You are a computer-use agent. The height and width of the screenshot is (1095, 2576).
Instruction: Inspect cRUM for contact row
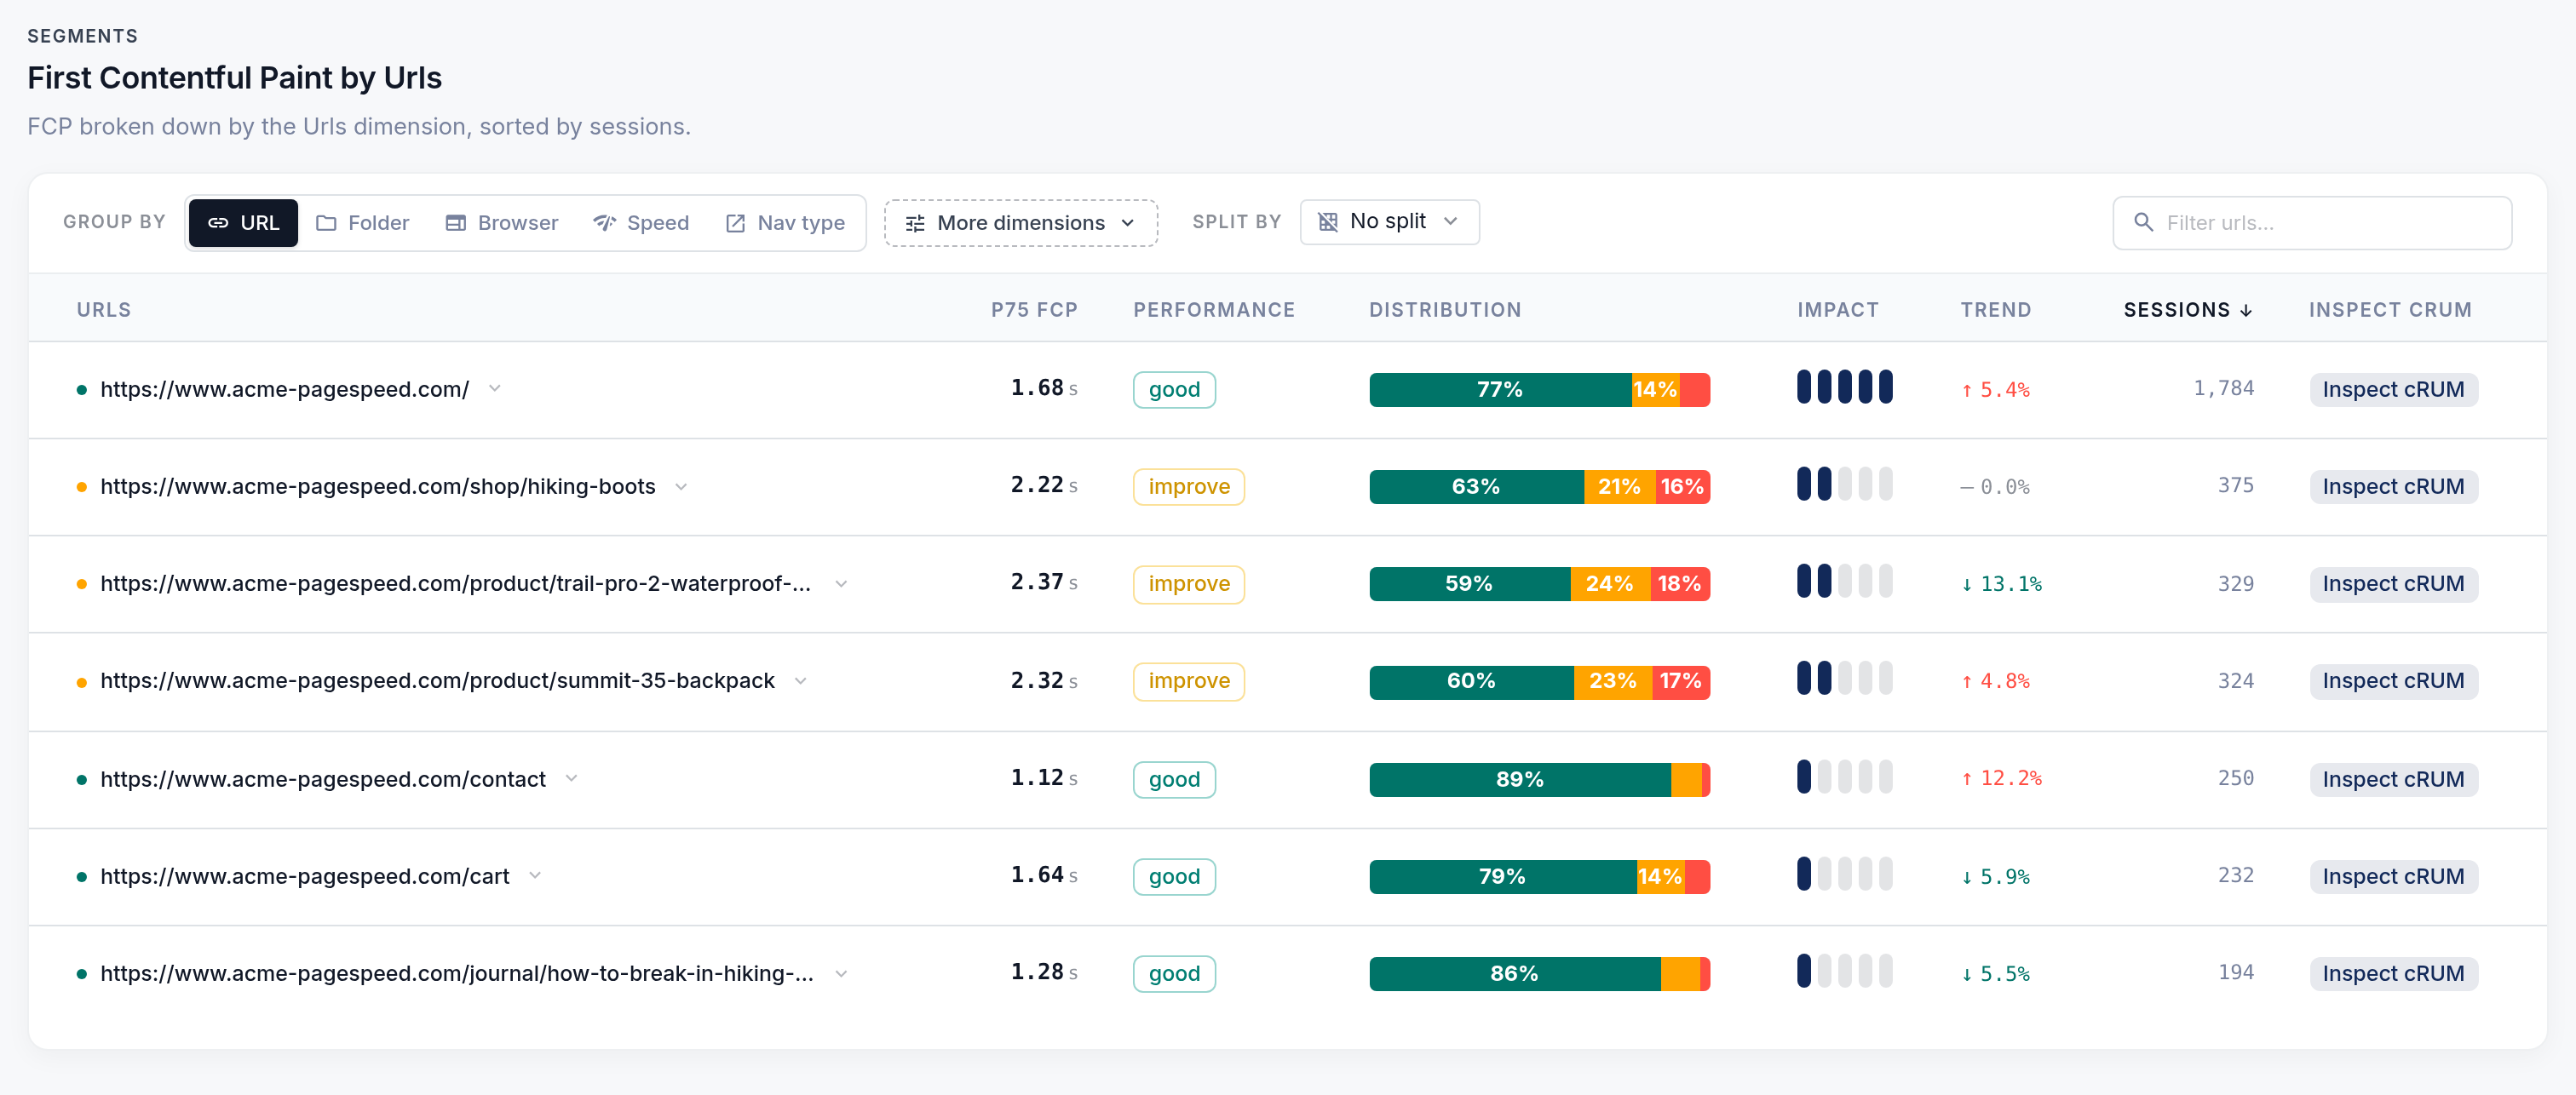[x=2393, y=779]
